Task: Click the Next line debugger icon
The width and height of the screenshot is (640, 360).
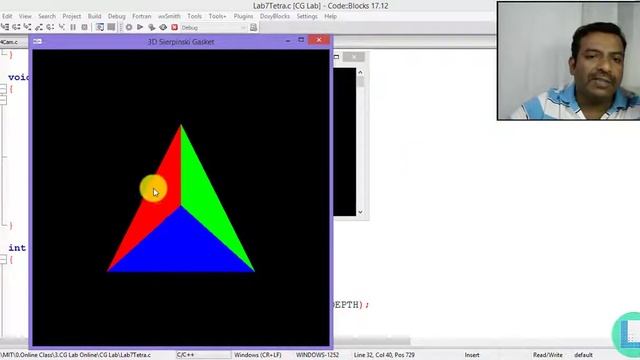Action: 16,27
